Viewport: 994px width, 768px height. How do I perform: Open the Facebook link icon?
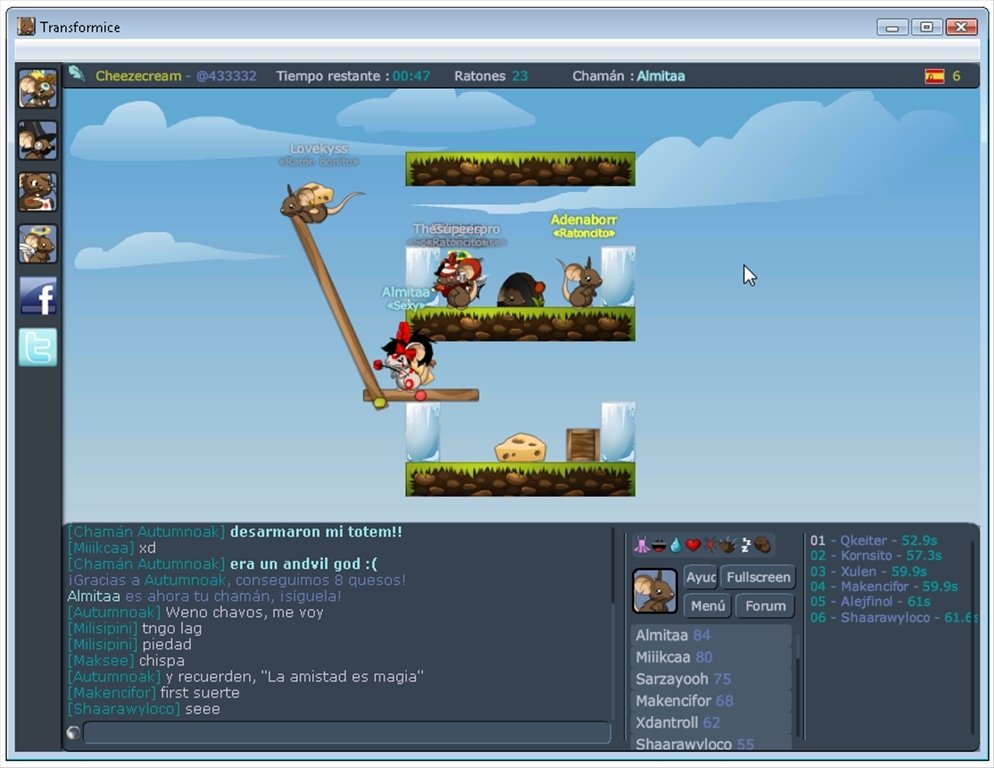coord(38,296)
